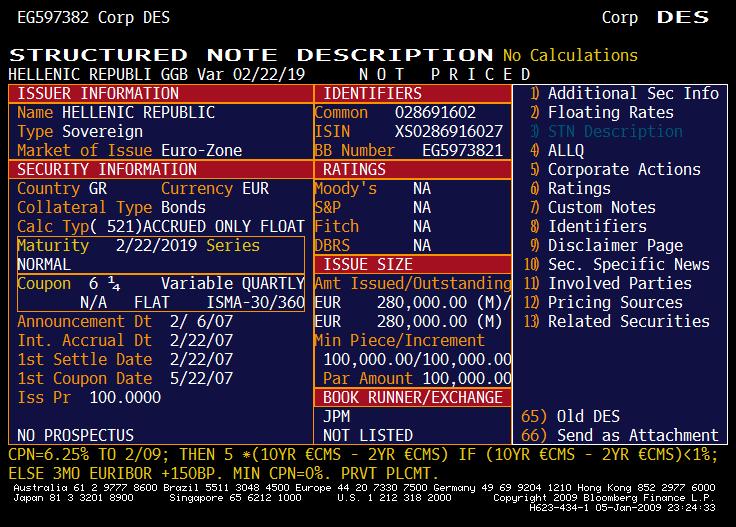The width and height of the screenshot is (736, 527).
Task: Open the STN Description option
Action: tap(606, 131)
